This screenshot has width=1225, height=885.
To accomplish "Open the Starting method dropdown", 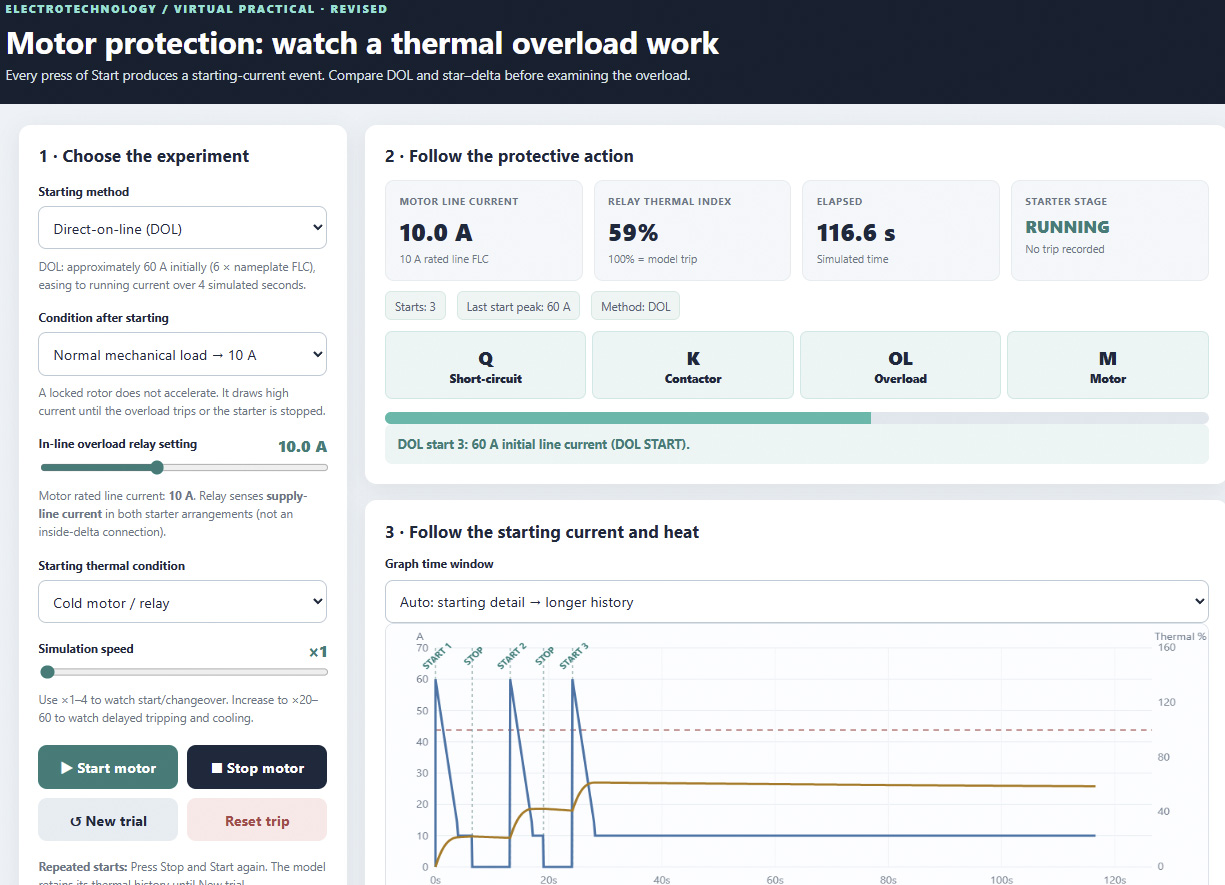I will coord(183,228).
